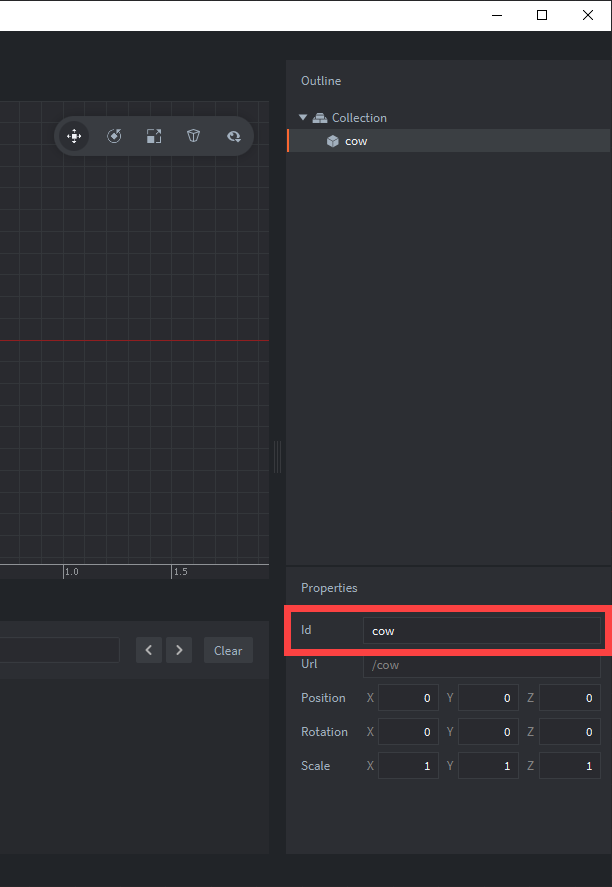Edit Position Z value
This screenshot has width=612, height=887.
[x=570, y=698]
